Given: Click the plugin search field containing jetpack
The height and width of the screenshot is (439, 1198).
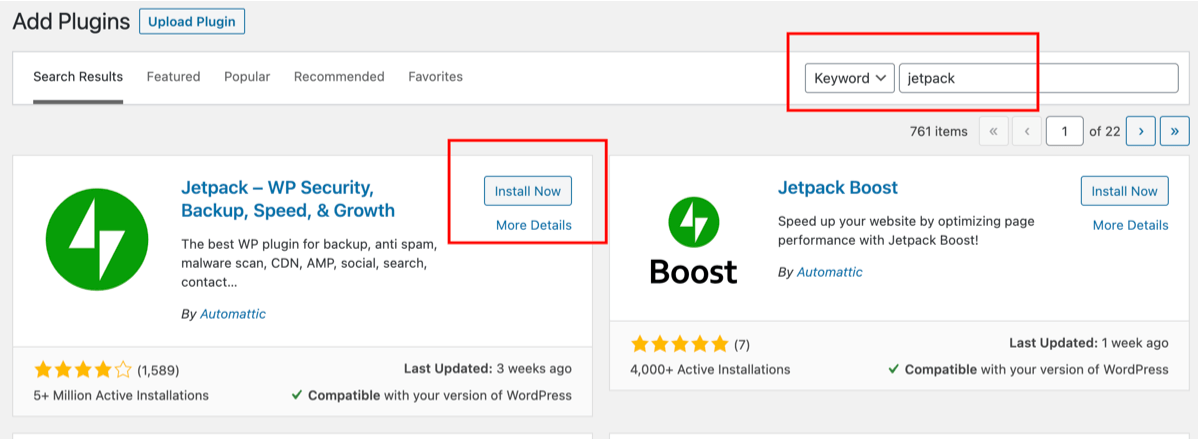Looking at the screenshot, I should coord(1038,78).
